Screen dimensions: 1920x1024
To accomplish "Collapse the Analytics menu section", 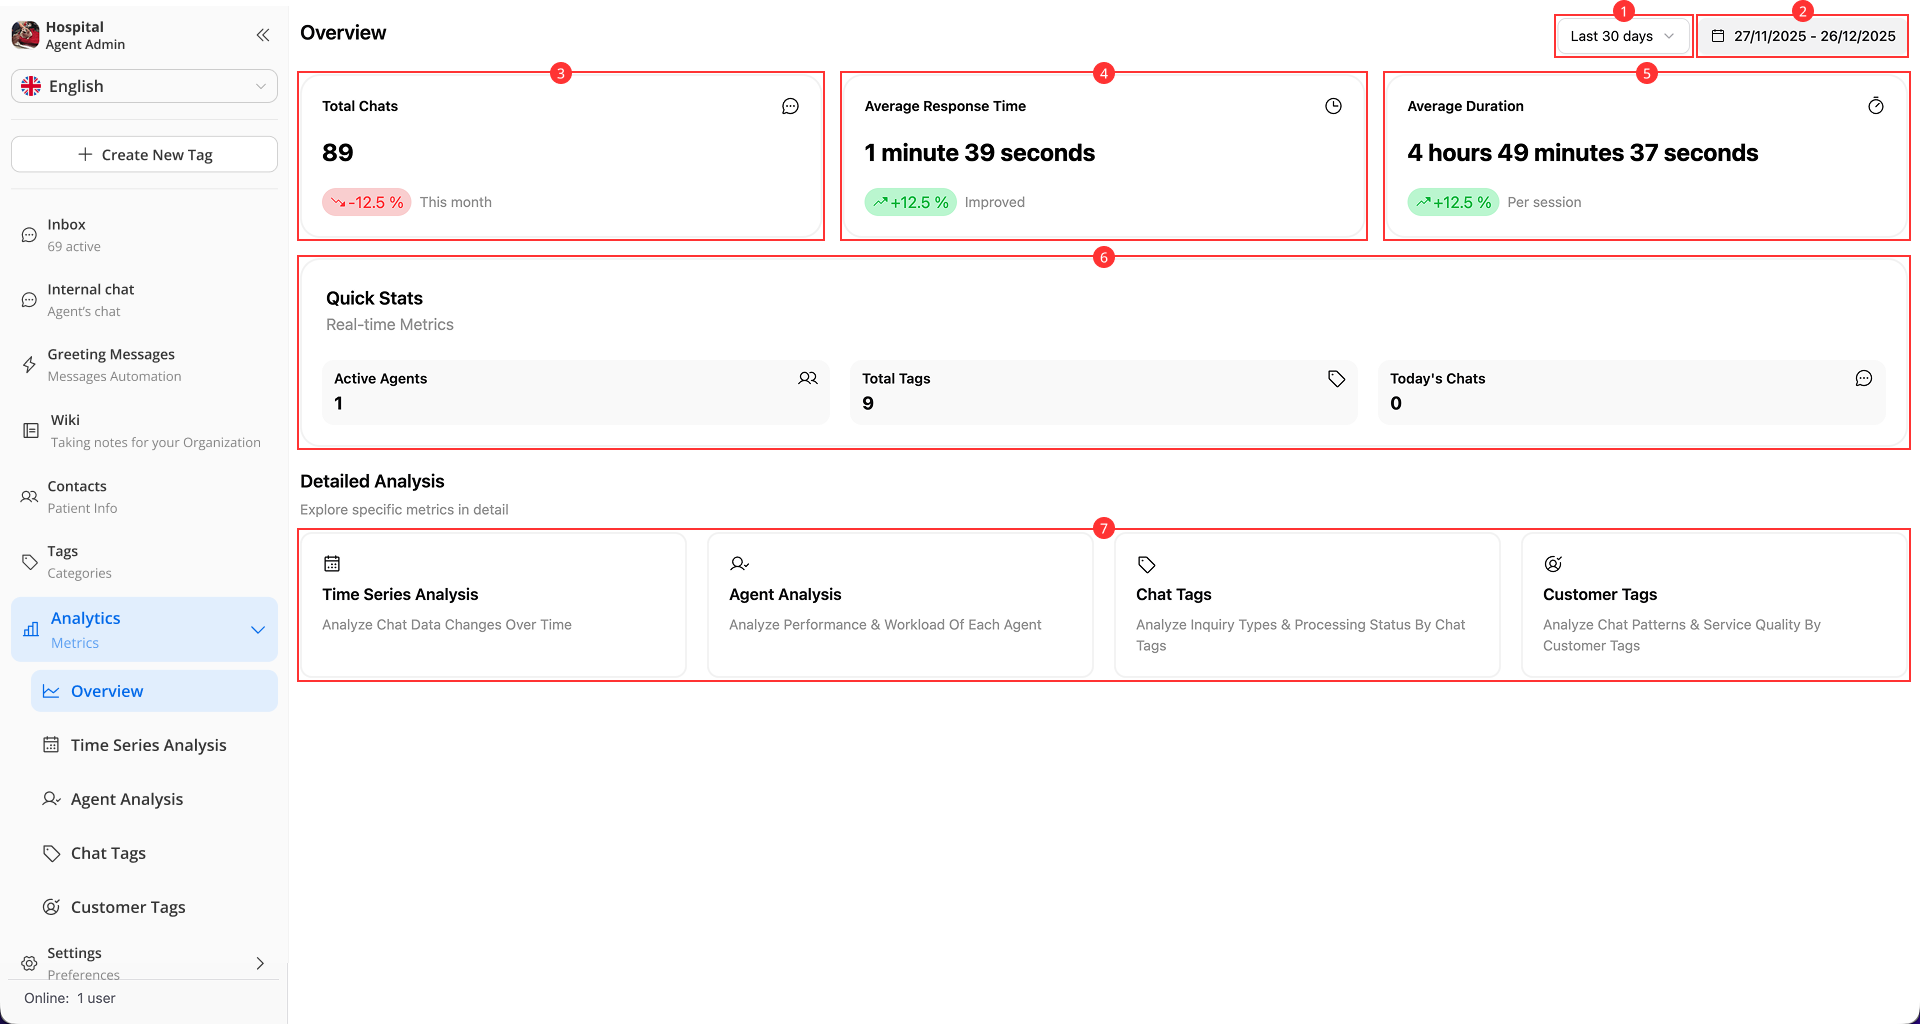I will 257,630.
